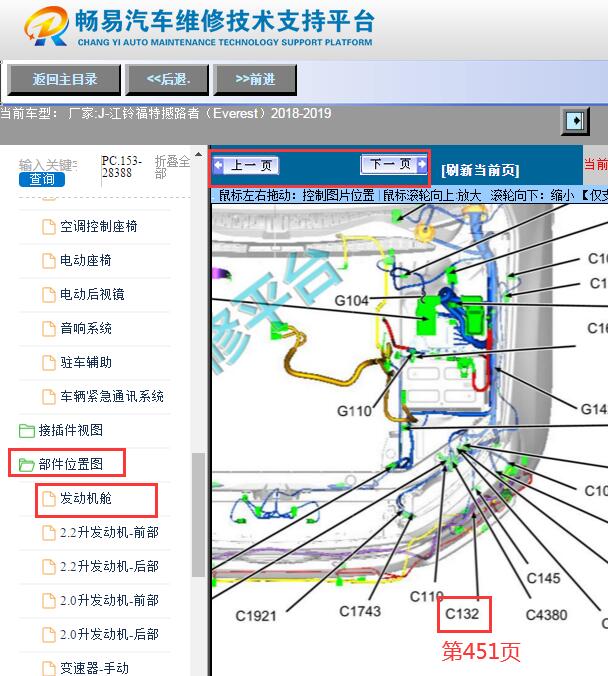Click the keyword input field 输入关键字

pos(48,165)
